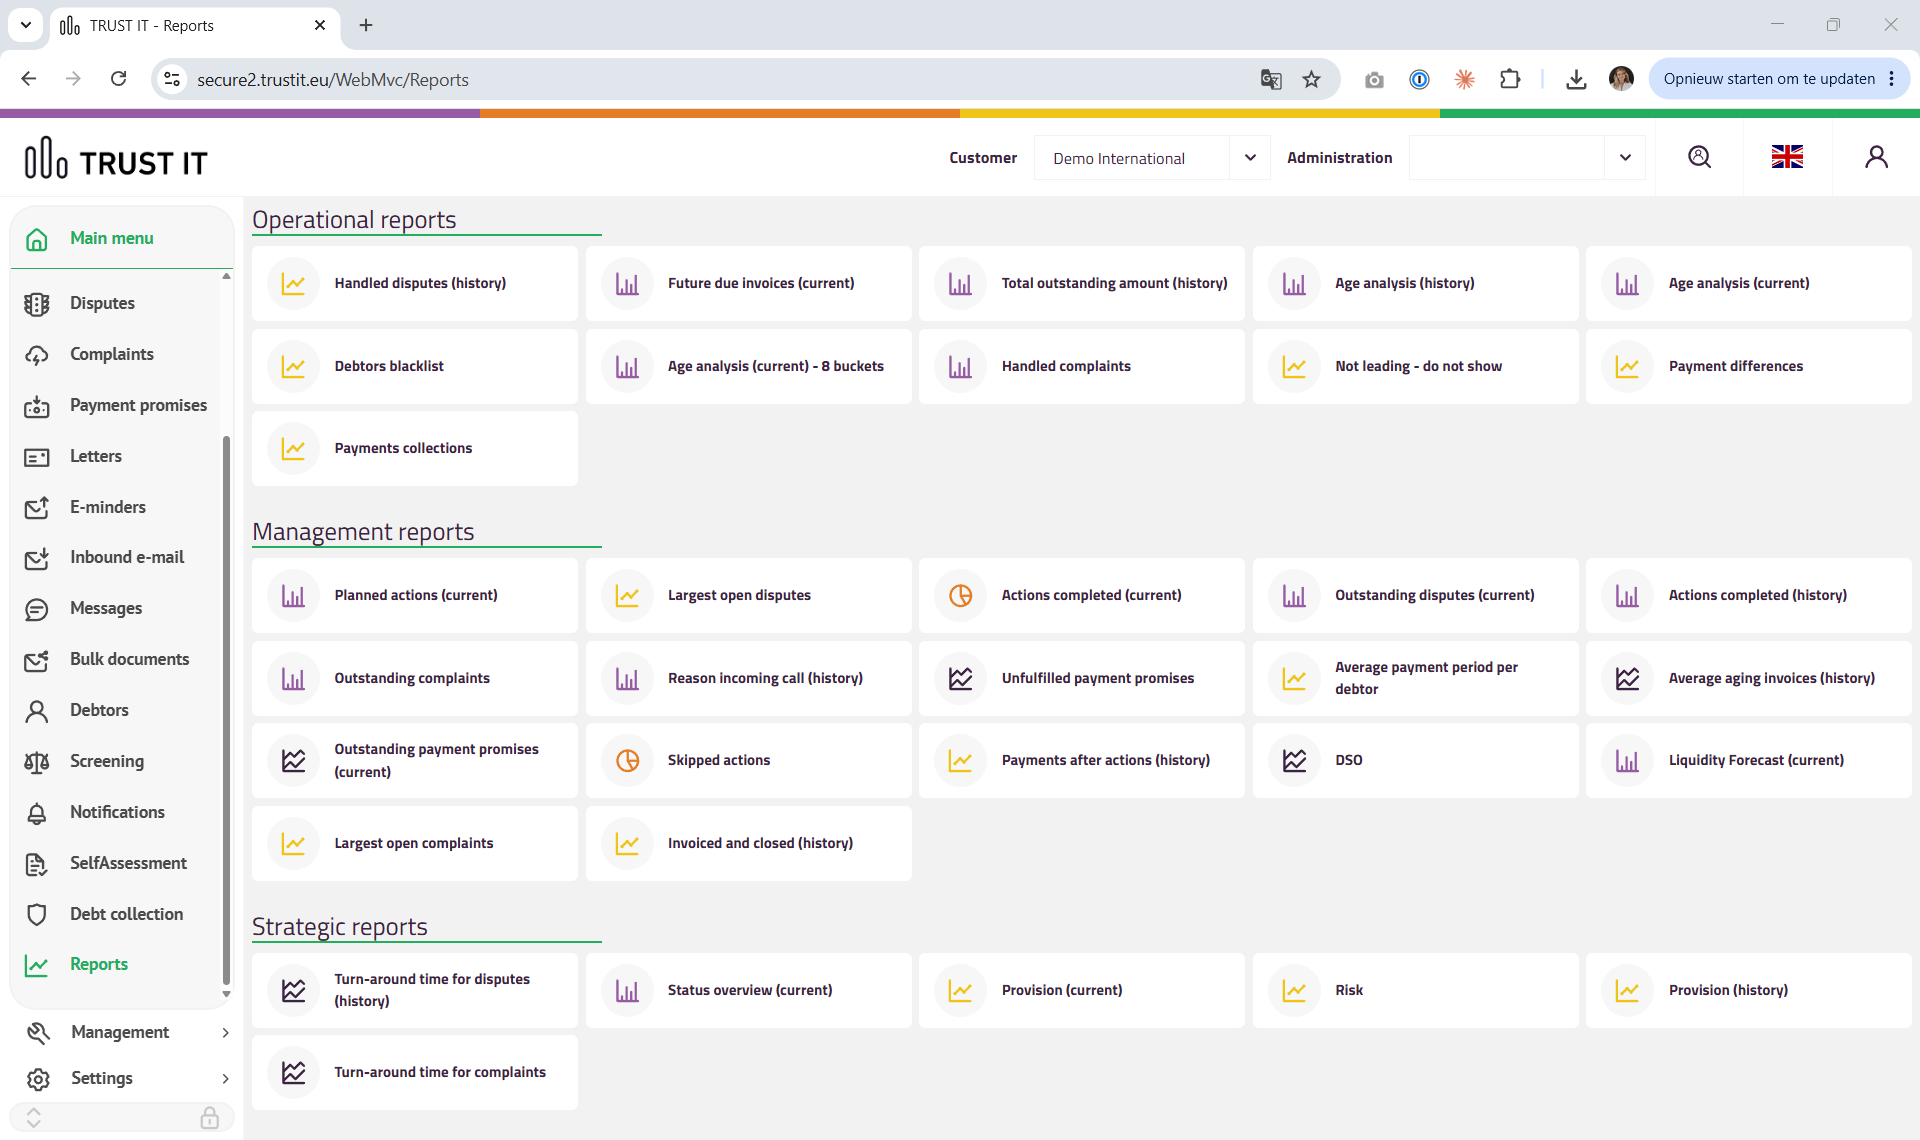This screenshot has width=1920, height=1140.
Task: Open Unfulfilled payment promises report
Action: [x=1082, y=679]
